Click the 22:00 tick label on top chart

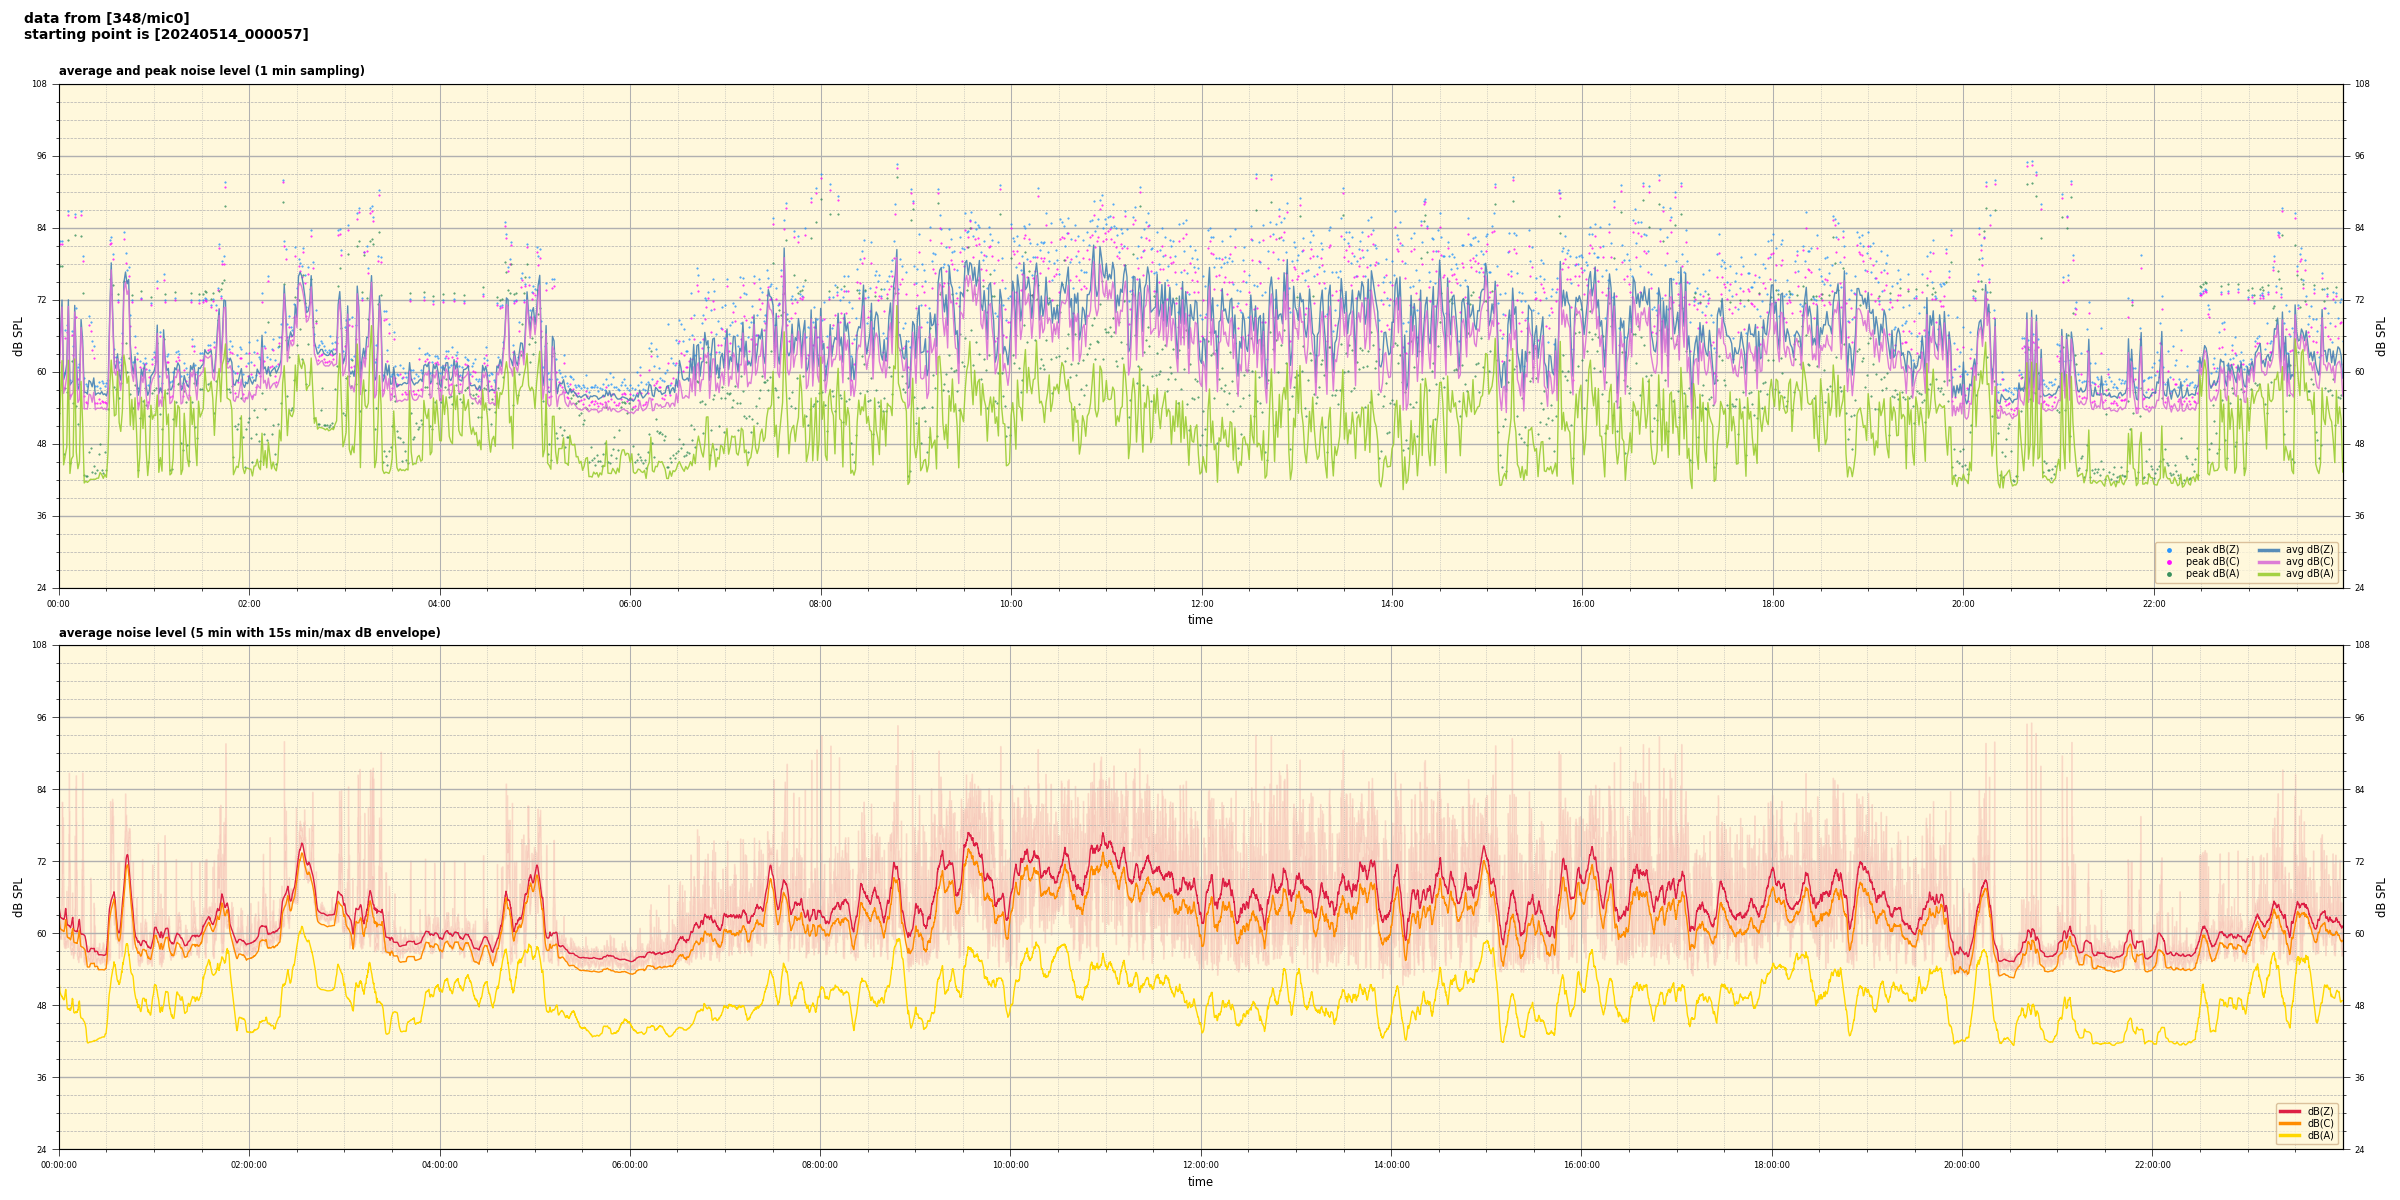point(2153,604)
